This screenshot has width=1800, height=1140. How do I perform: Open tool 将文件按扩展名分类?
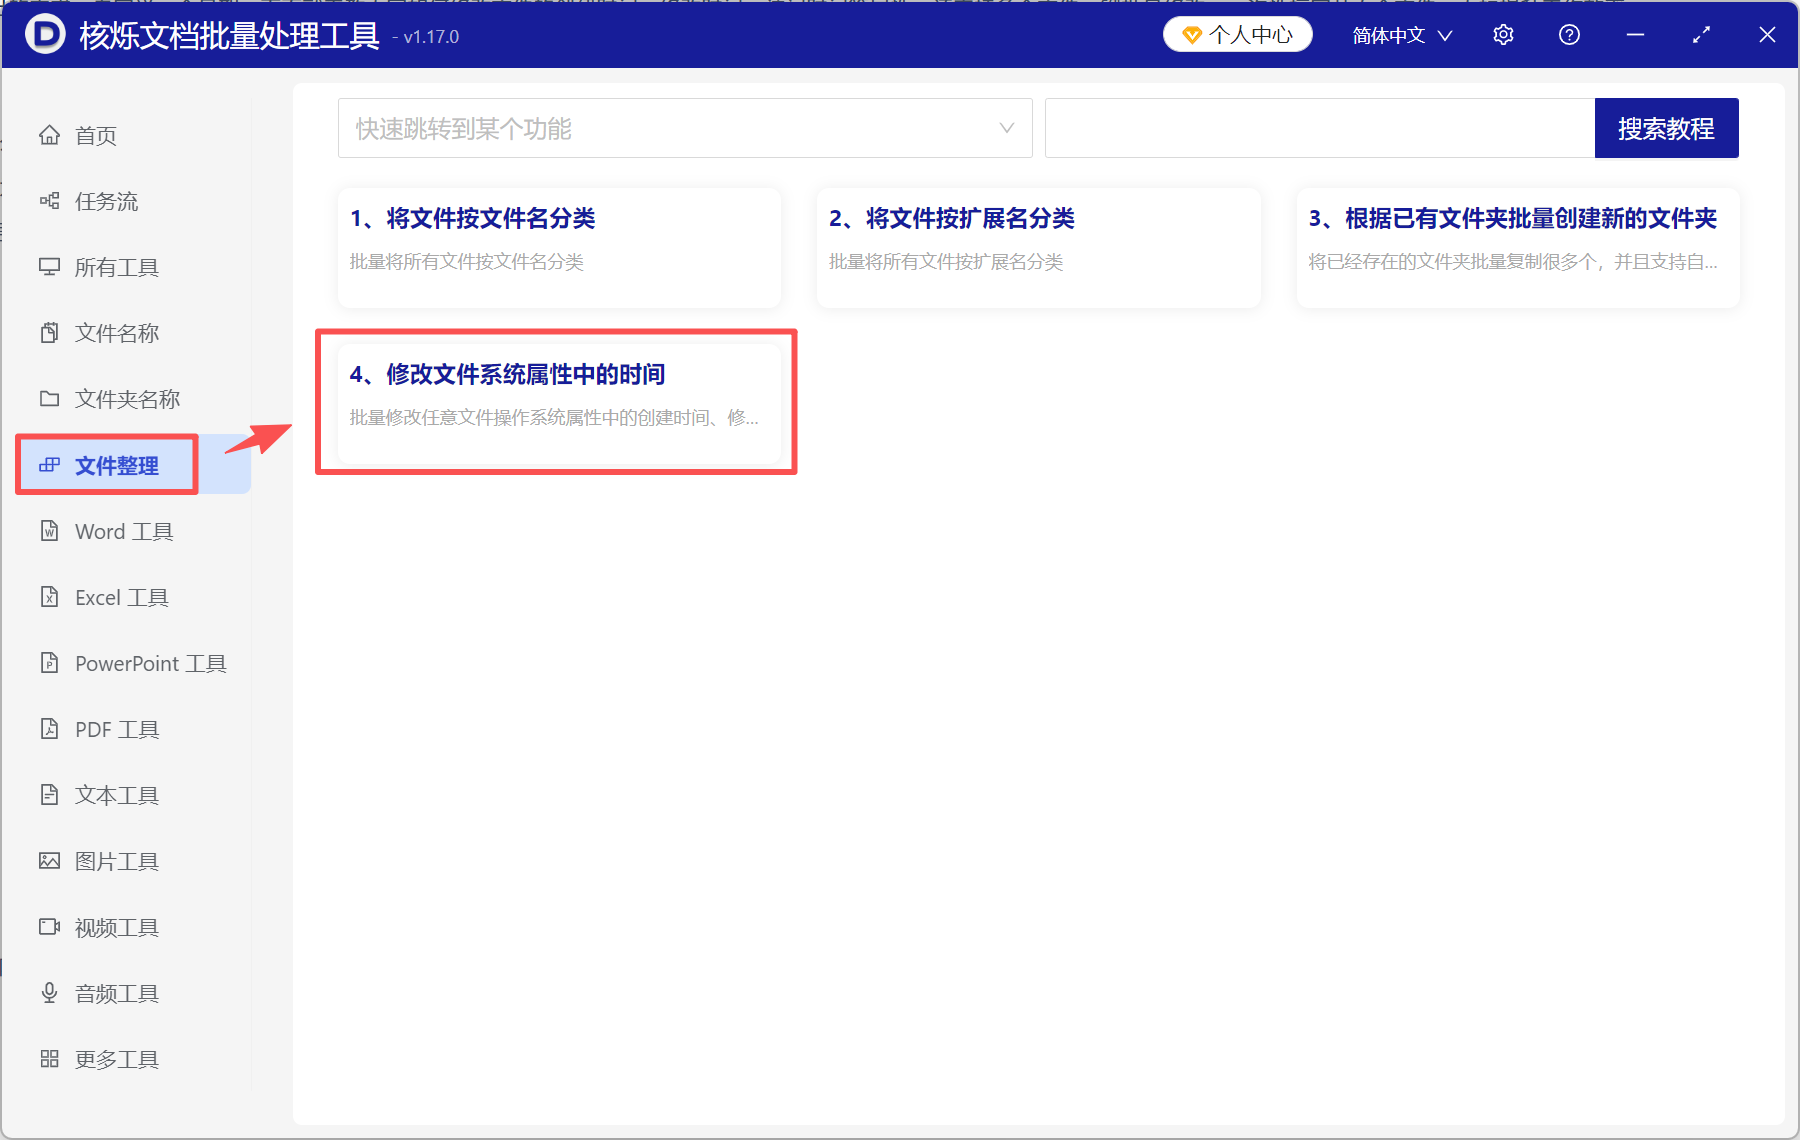point(1038,245)
